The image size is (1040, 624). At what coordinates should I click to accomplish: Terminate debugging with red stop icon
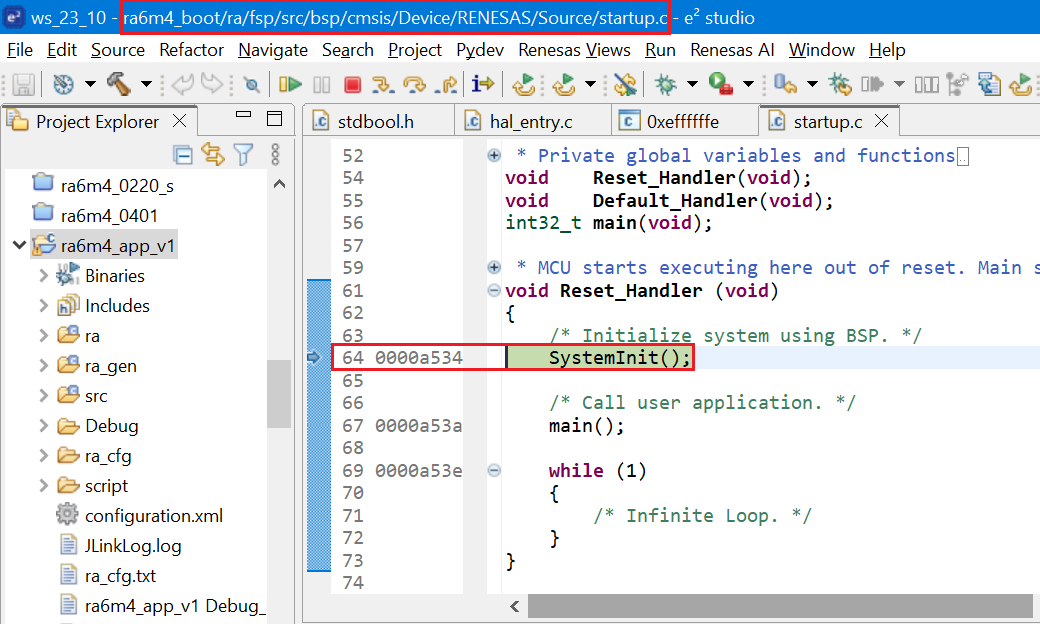pyautogui.click(x=352, y=84)
